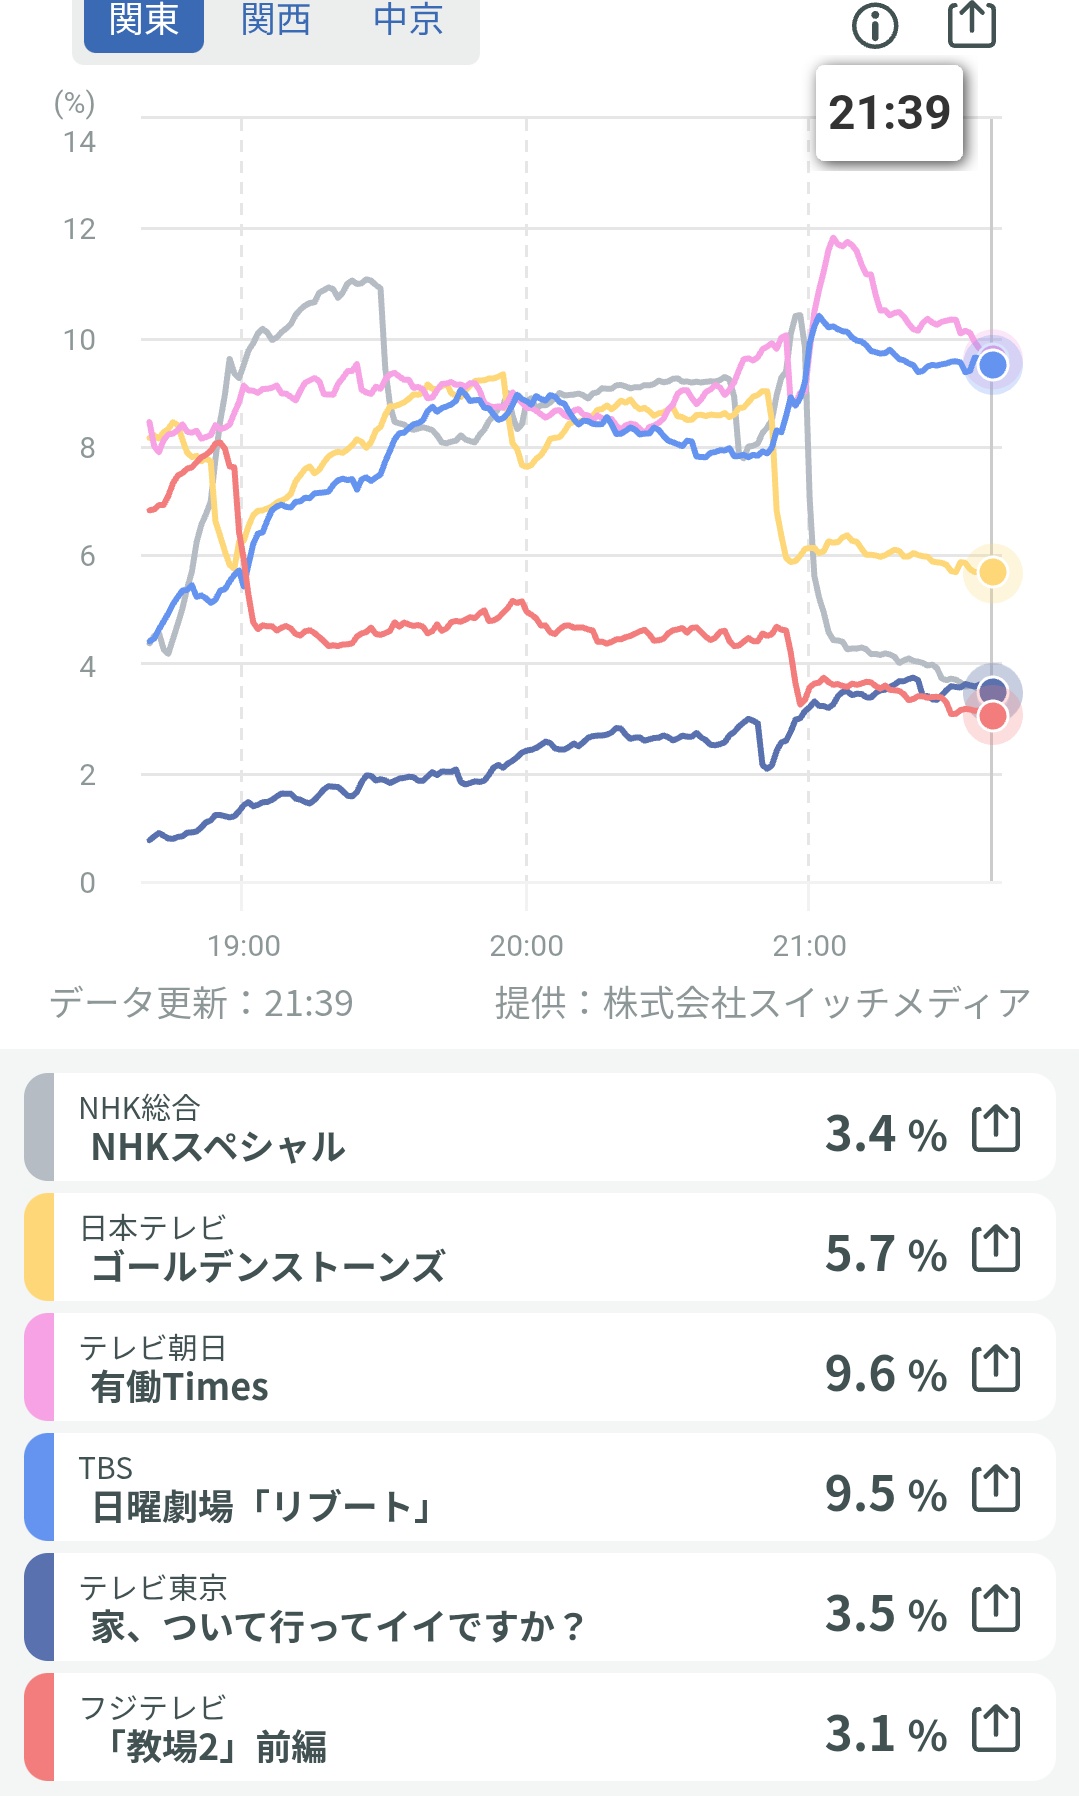
Task: Tap the share icon above the chart
Action: 971,24
